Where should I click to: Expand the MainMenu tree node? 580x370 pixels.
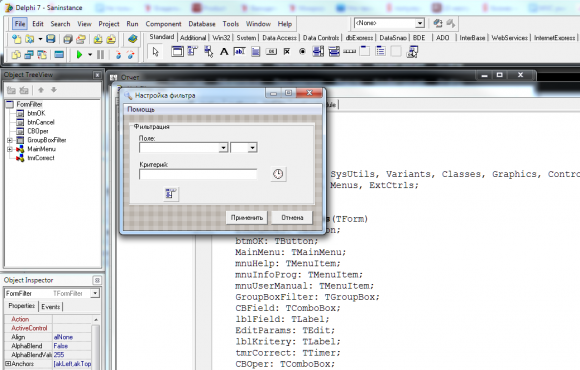pyautogui.click(x=10, y=149)
